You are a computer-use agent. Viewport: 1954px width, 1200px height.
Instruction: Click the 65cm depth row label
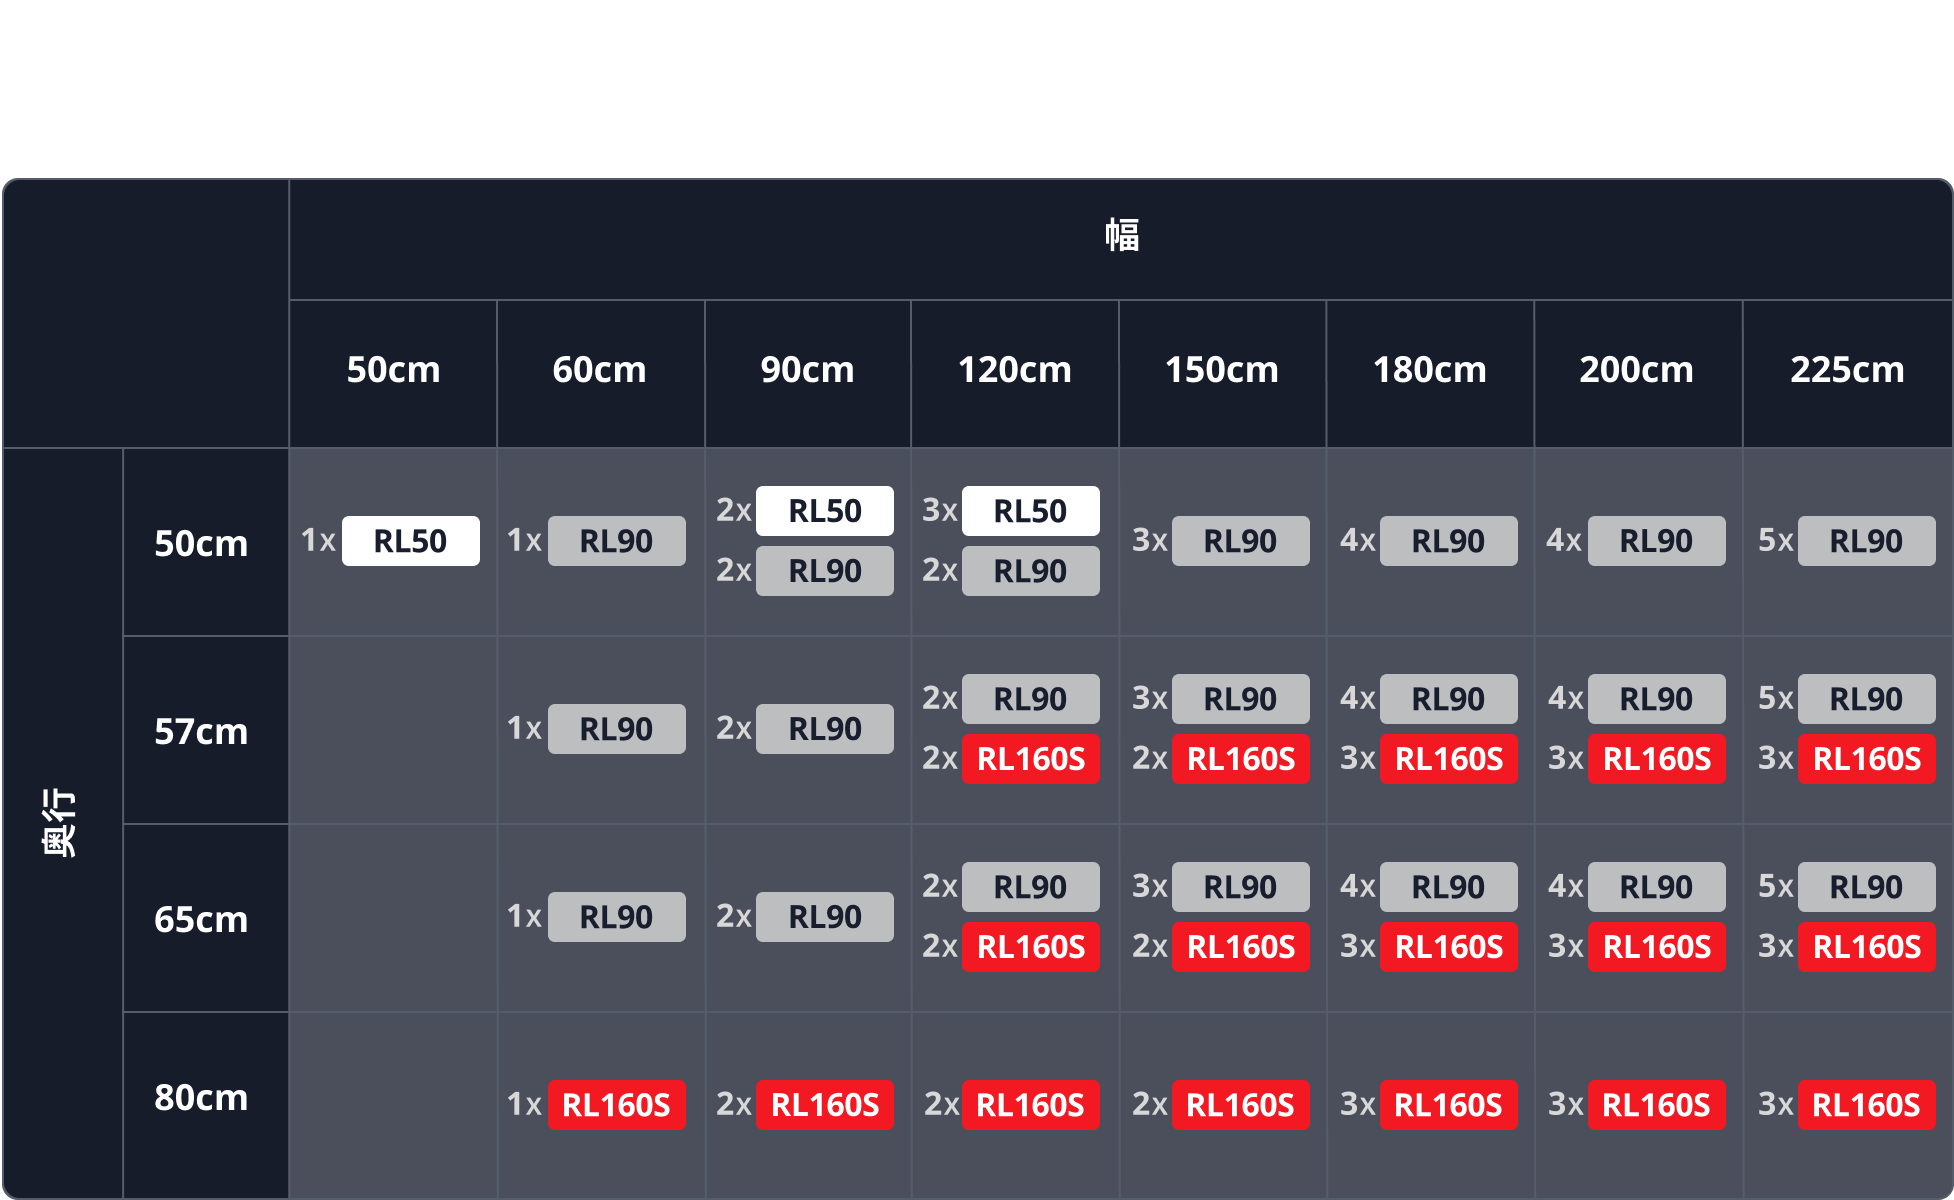[x=201, y=919]
